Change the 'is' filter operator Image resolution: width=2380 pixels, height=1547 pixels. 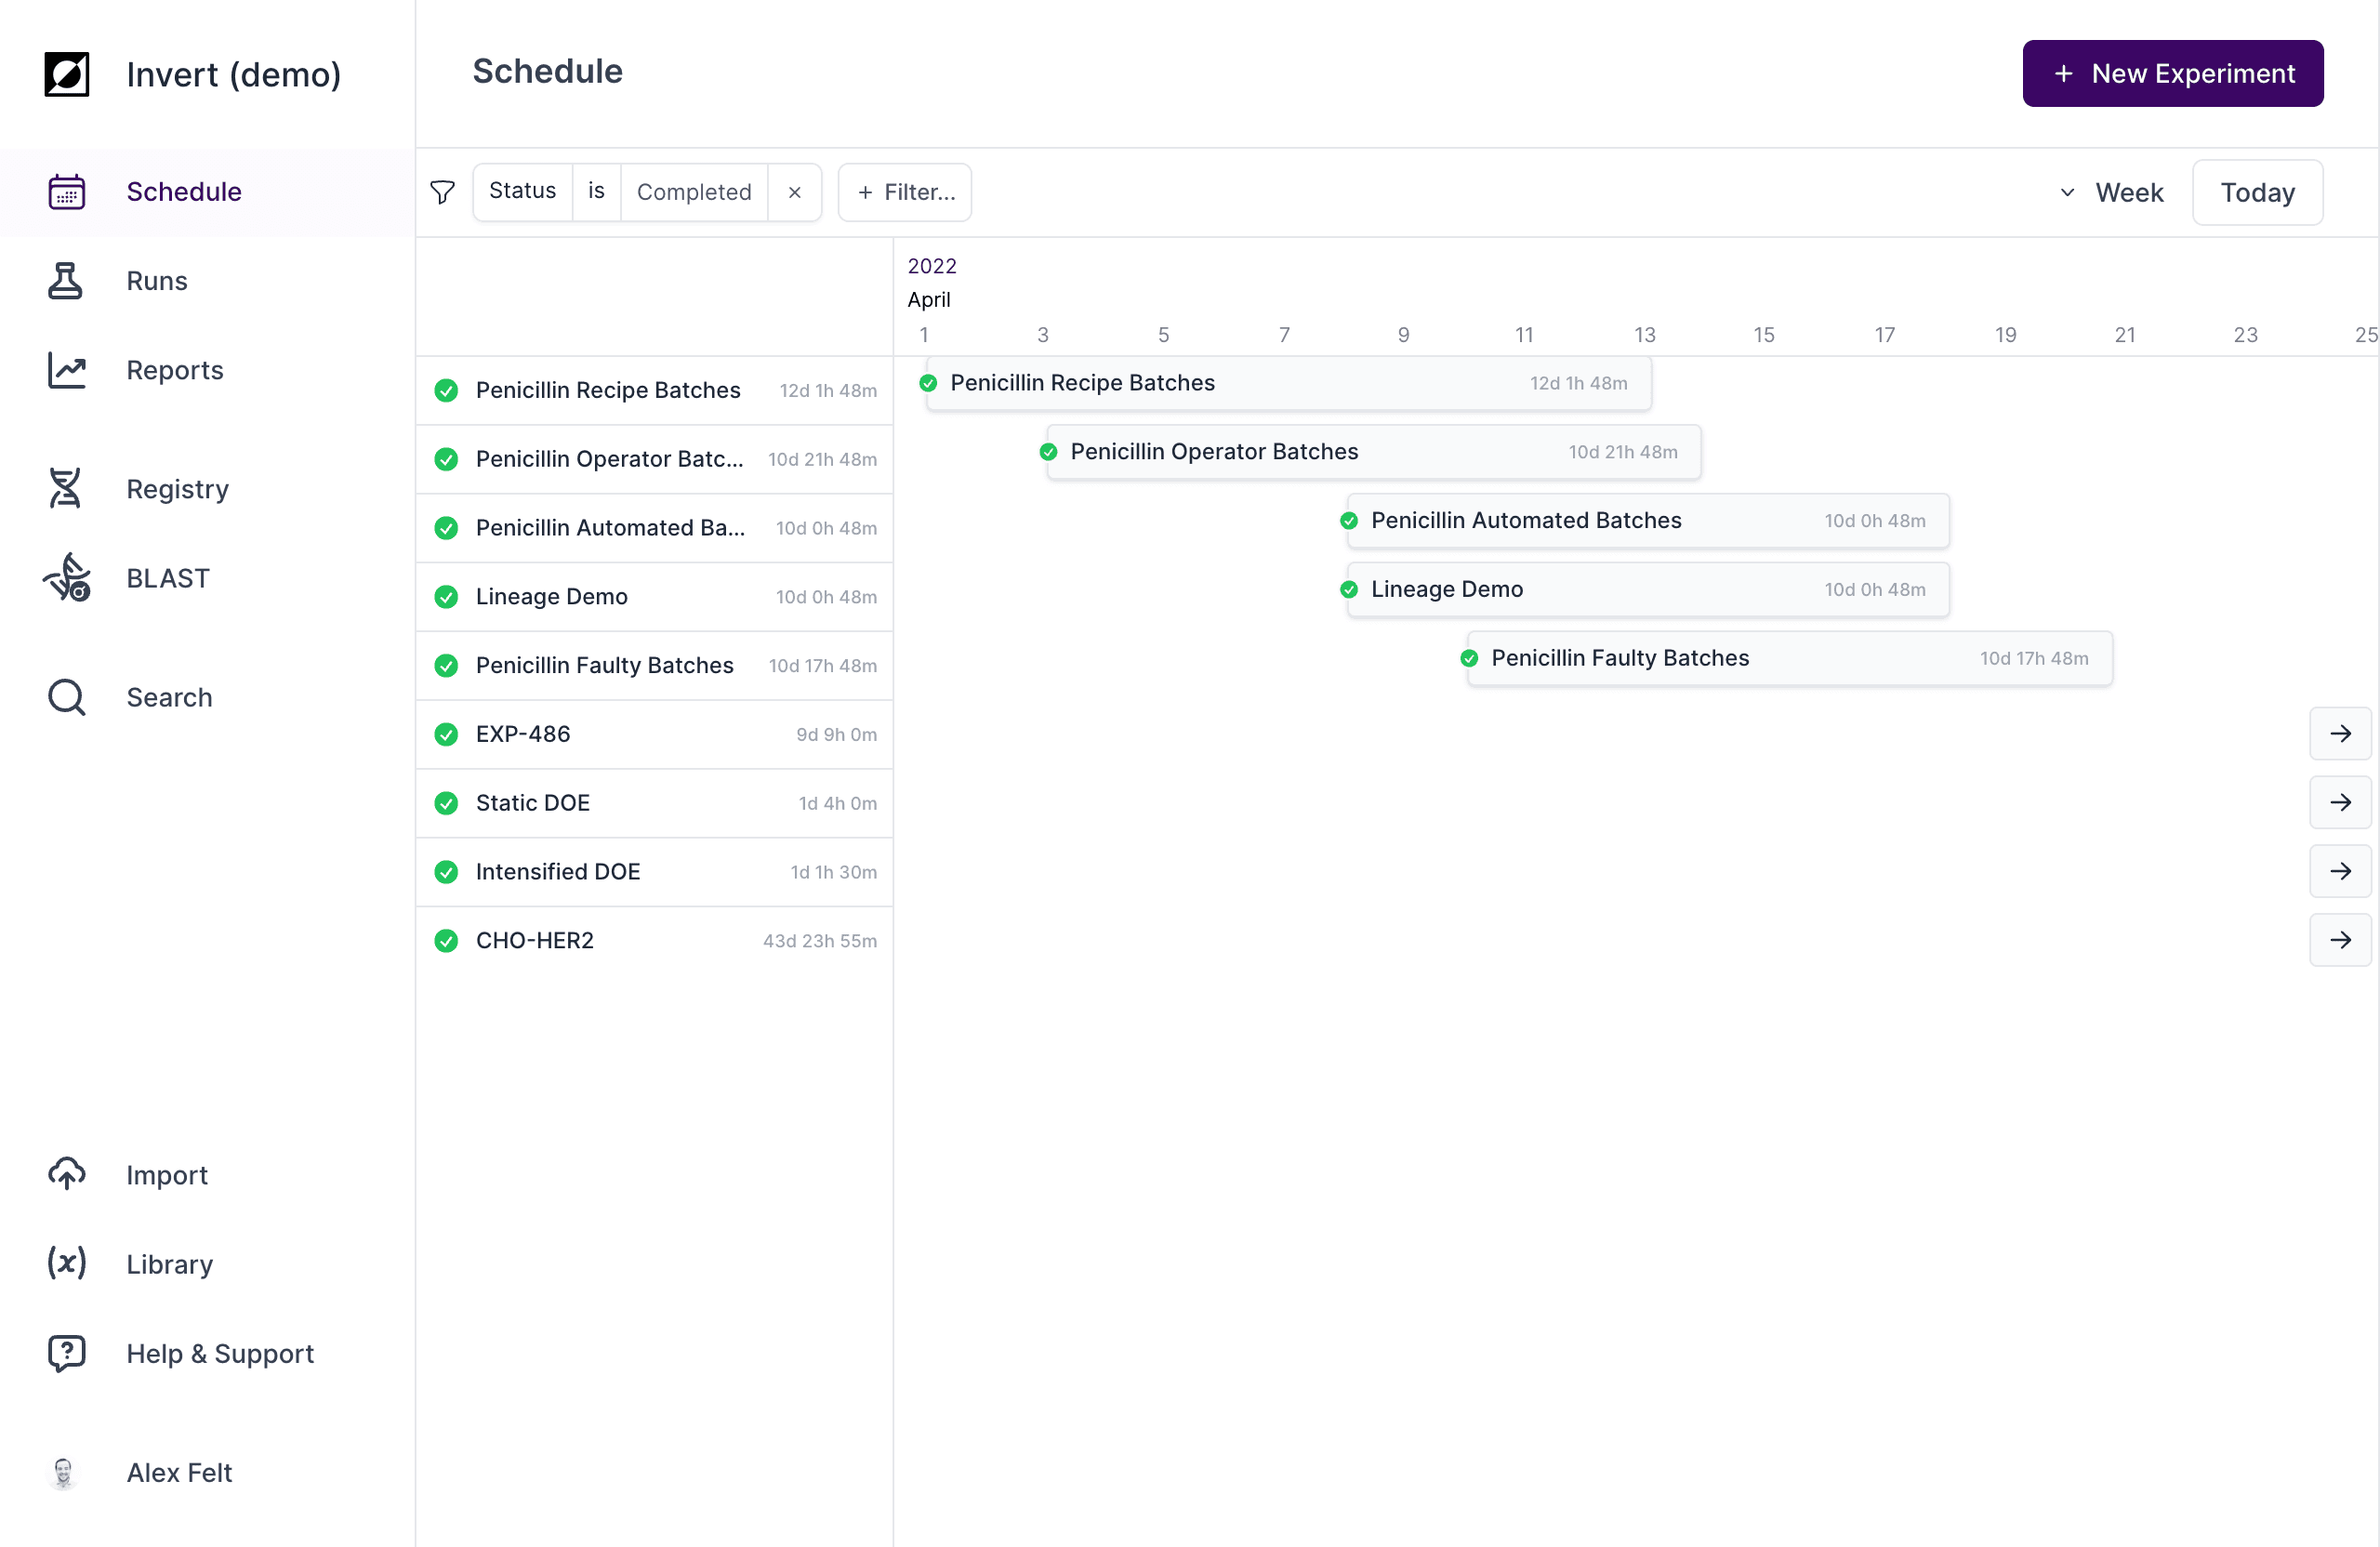596,192
